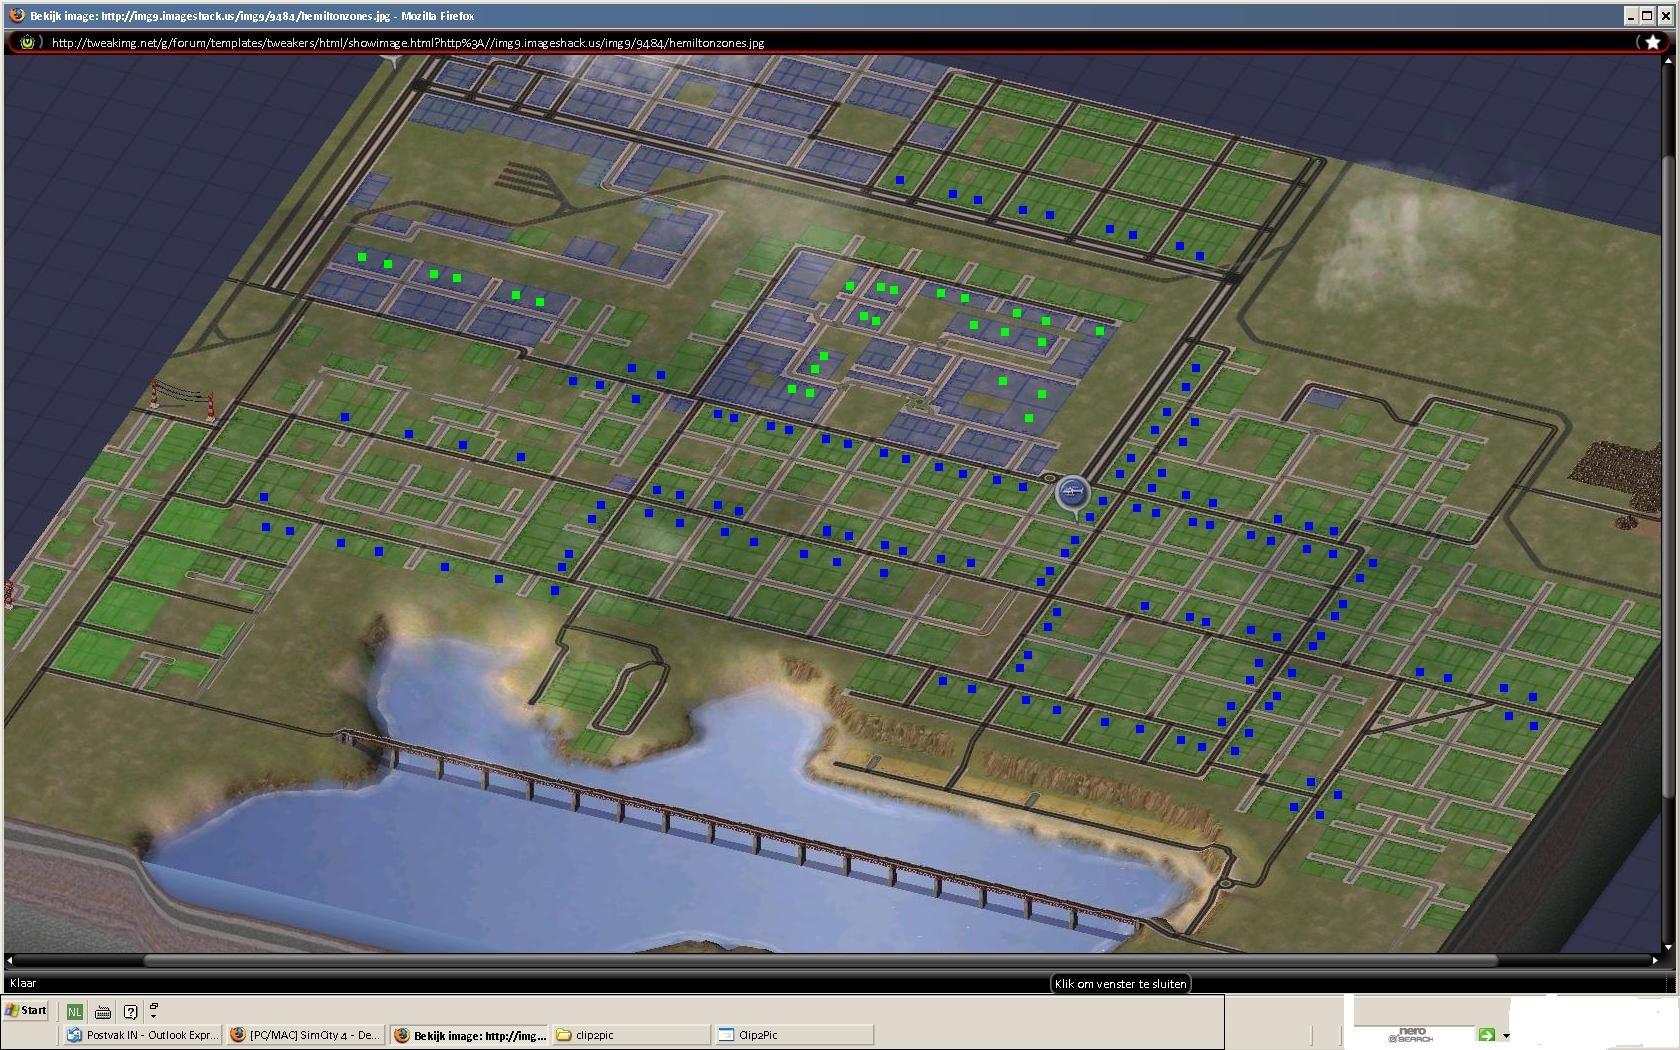The image size is (1680, 1050).
Task: Click the Firefox logo in the title bar
Action: [x=16, y=15]
